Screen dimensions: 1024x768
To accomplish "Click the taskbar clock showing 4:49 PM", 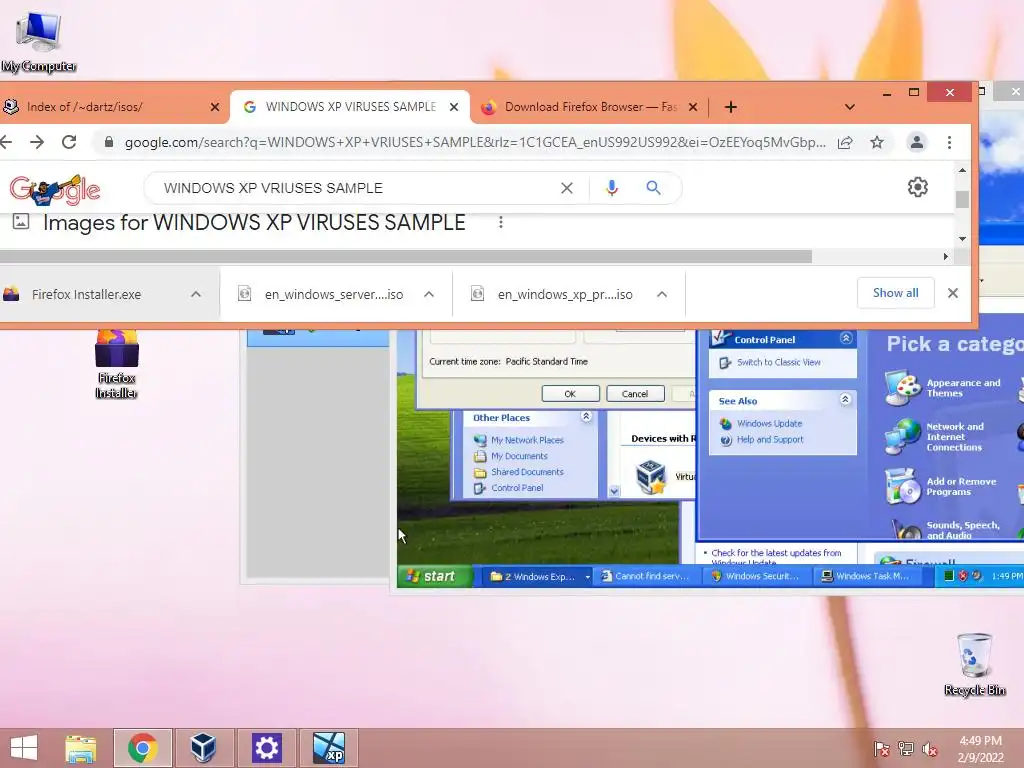I will point(980,748).
